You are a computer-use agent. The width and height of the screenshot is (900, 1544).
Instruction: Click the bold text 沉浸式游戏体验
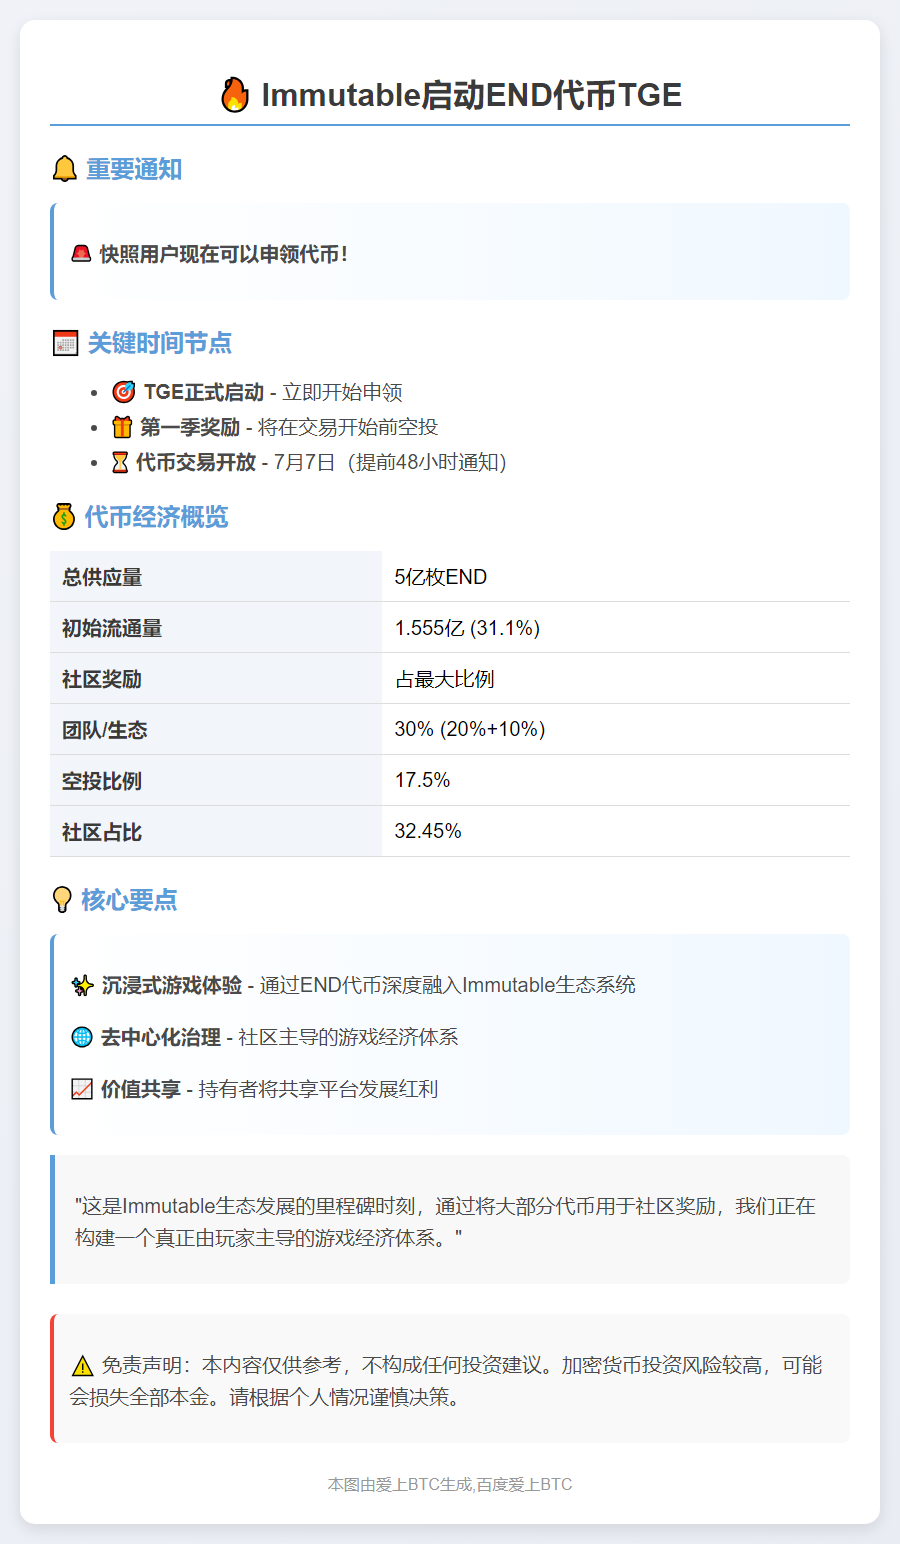click(x=172, y=985)
